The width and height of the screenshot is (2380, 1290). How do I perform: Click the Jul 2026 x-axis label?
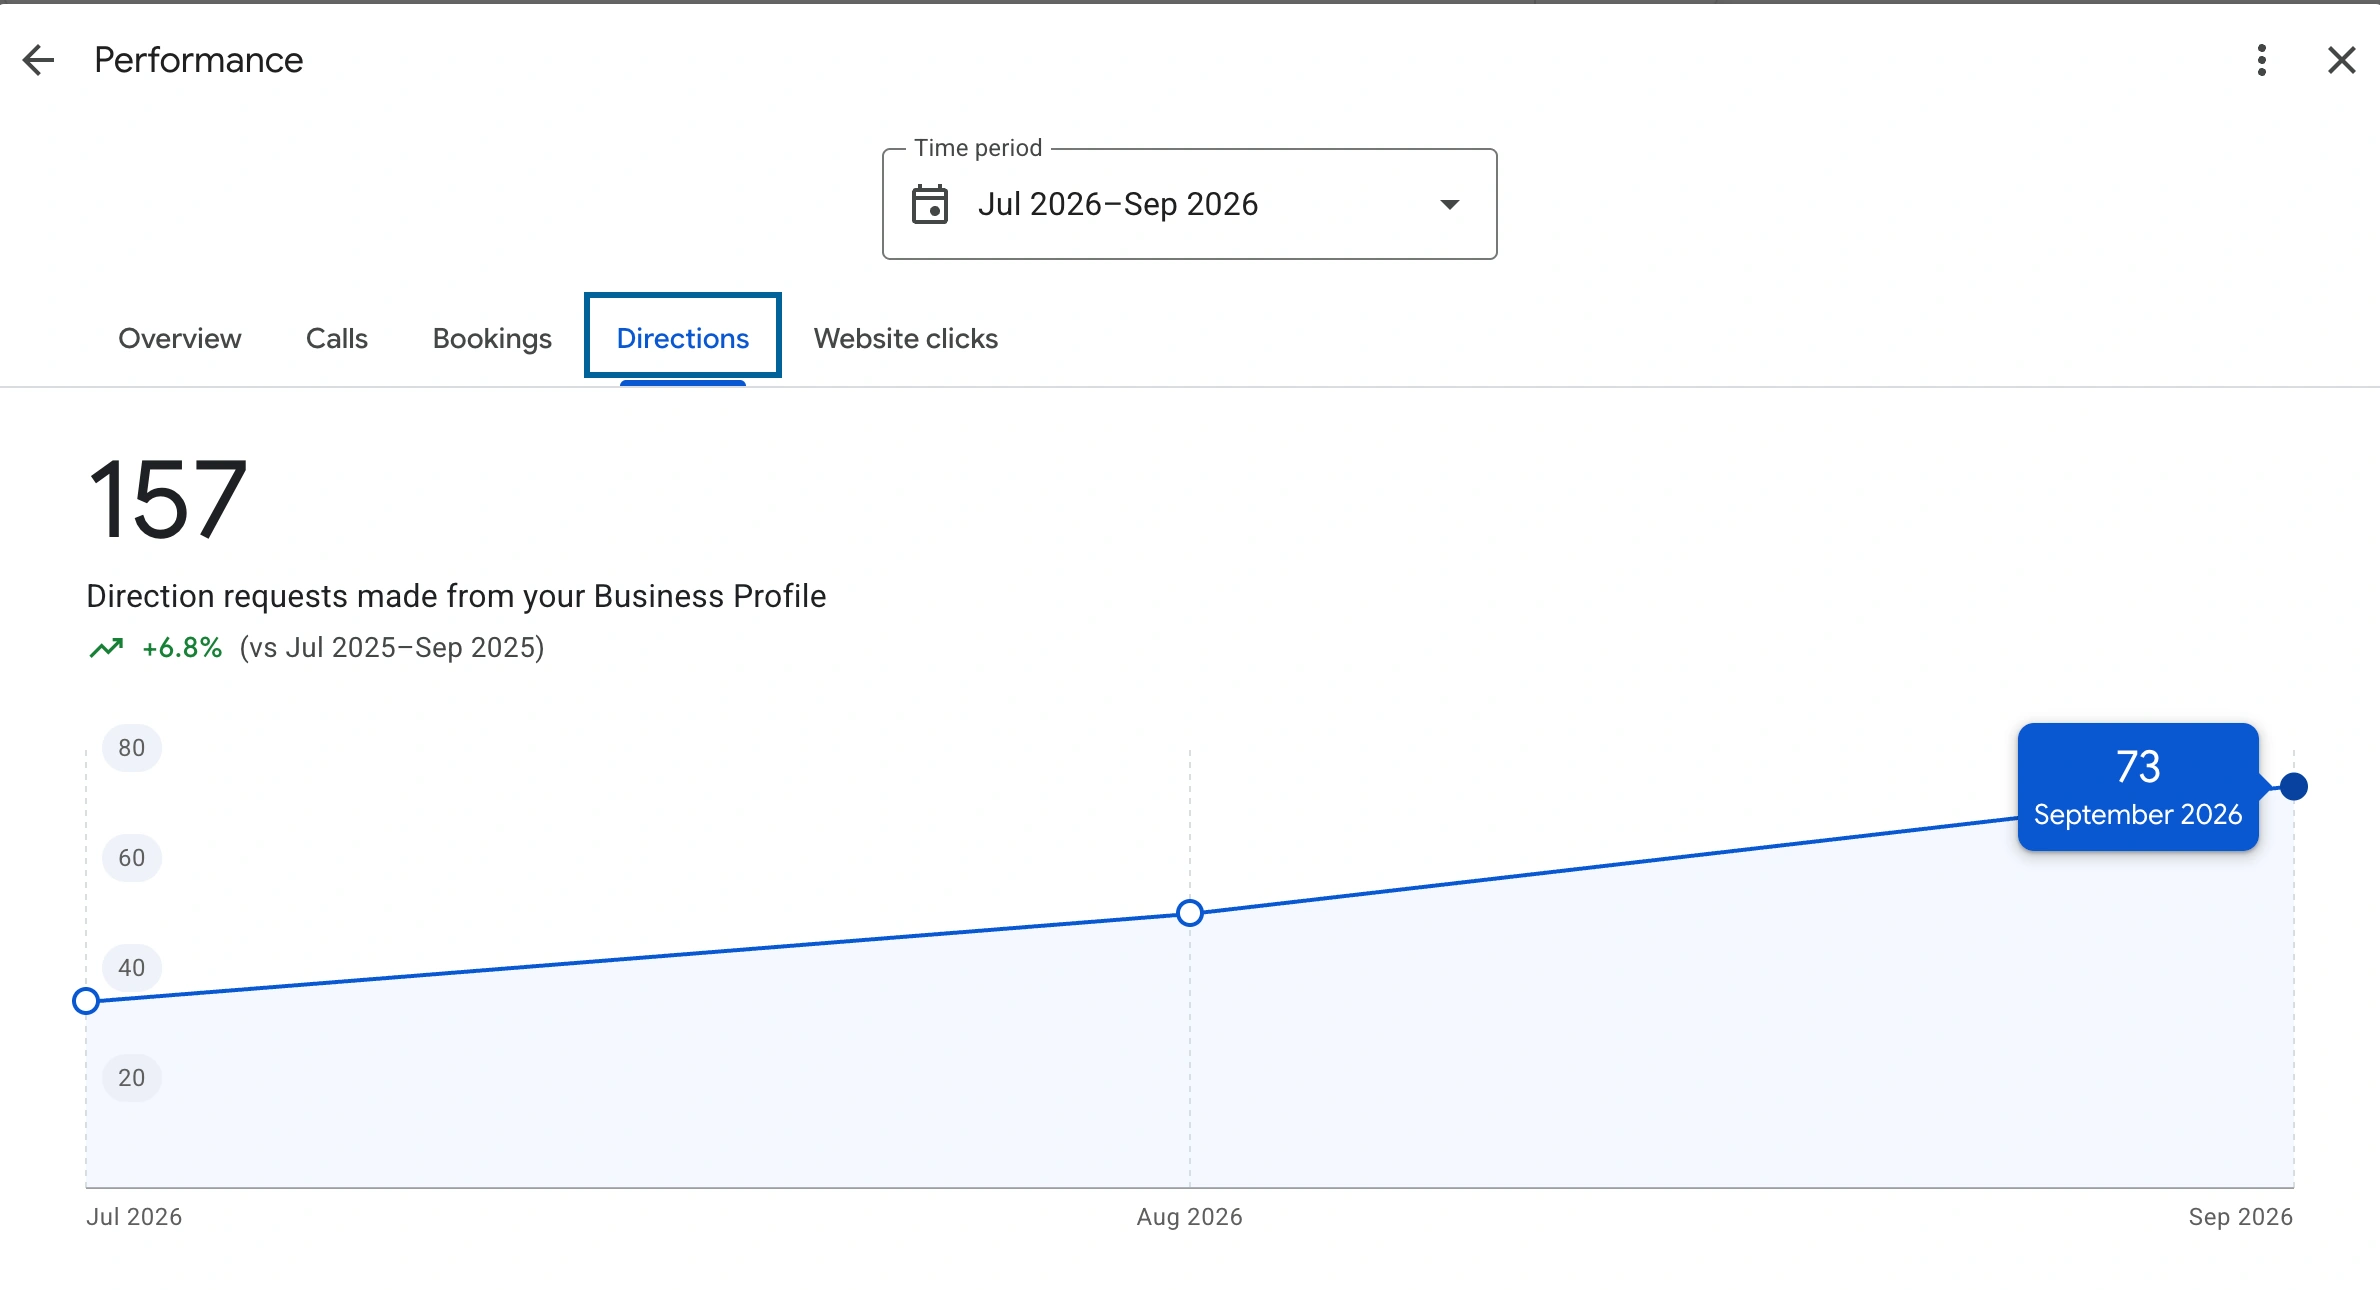pyautogui.click(x=134, y=1217)
